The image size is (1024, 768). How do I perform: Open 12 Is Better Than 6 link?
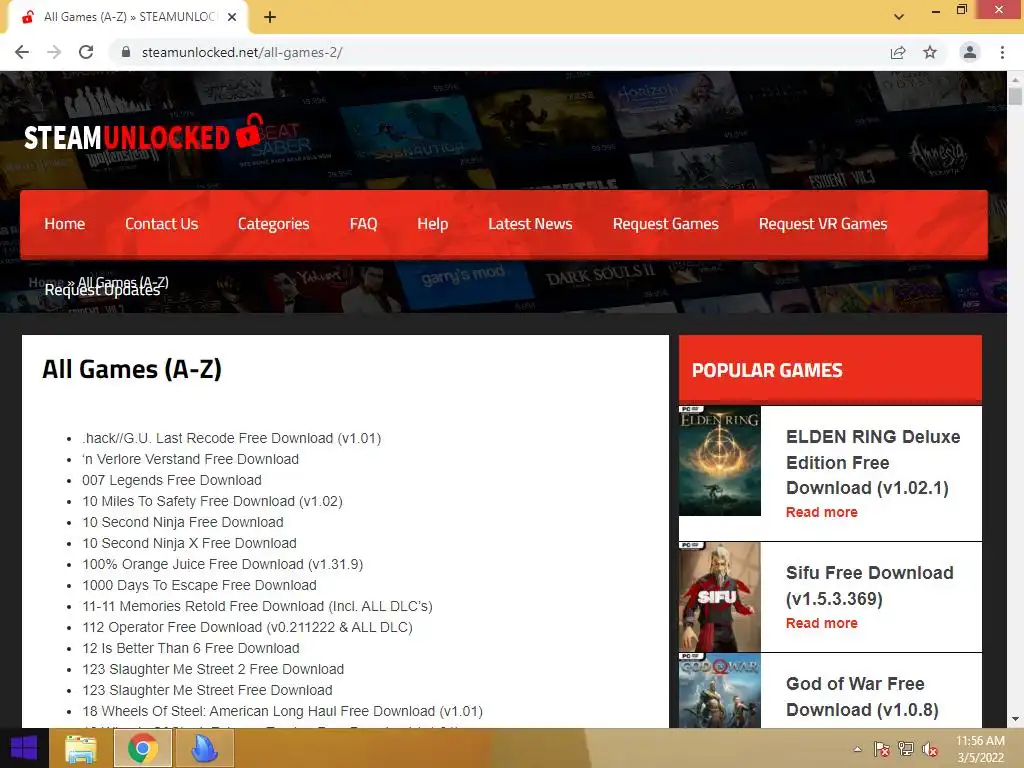pyautogui.click(x=191, y=648)
